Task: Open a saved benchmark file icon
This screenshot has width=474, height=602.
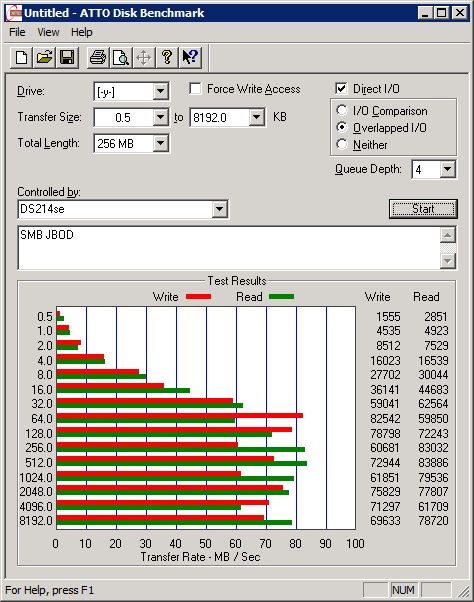Action: [x=44, y=58]
